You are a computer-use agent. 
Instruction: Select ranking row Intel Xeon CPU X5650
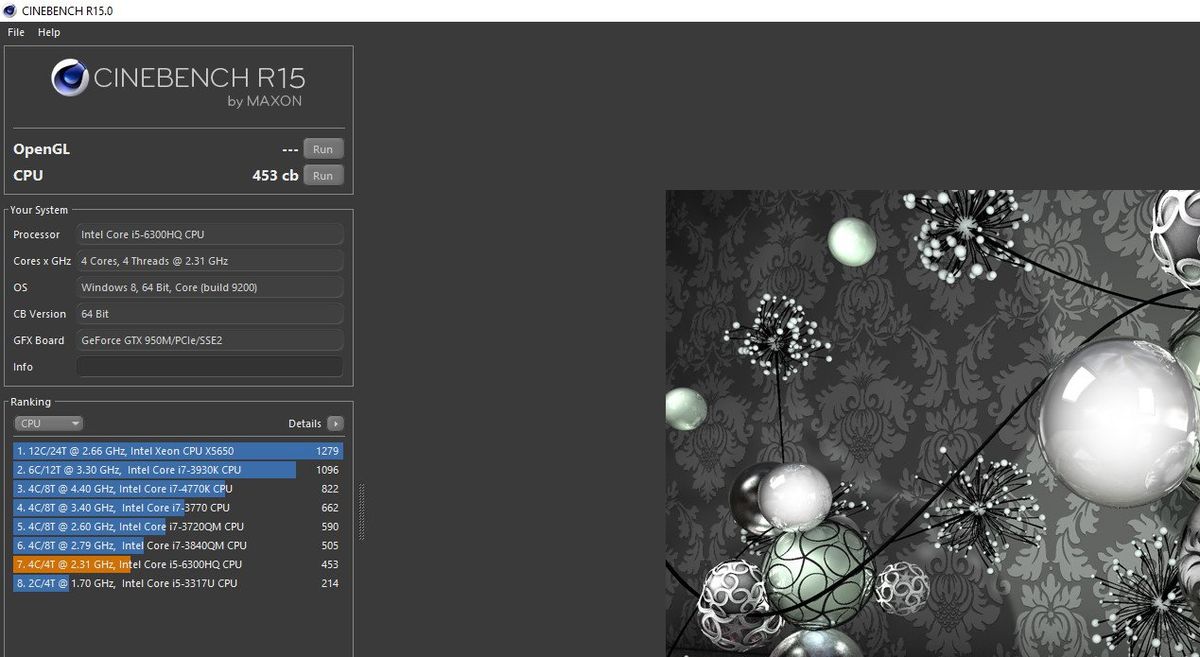tap(178, 451)
